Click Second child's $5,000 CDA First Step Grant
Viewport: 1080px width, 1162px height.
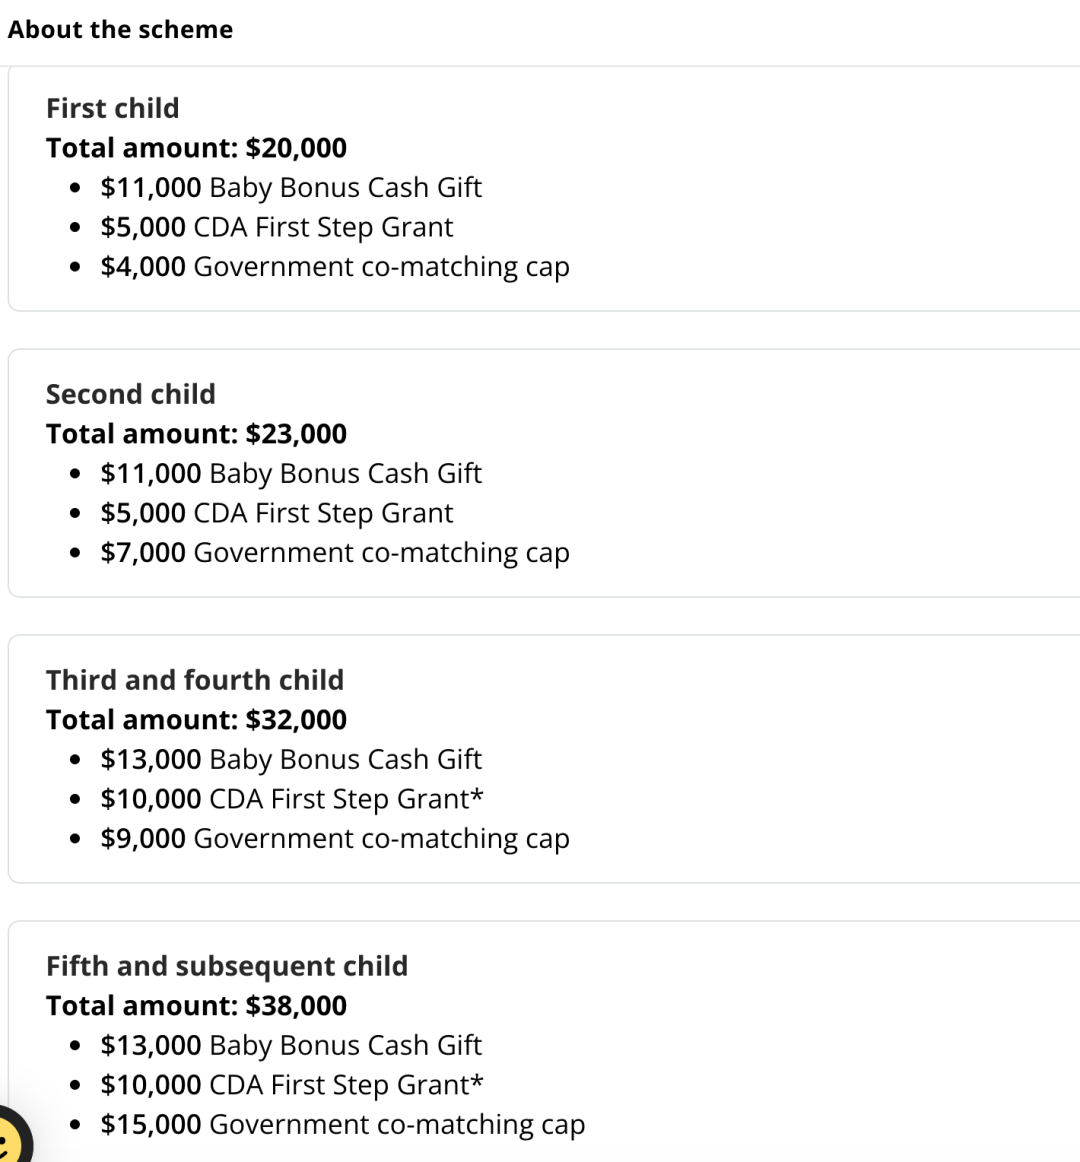(x=277, y=514)
